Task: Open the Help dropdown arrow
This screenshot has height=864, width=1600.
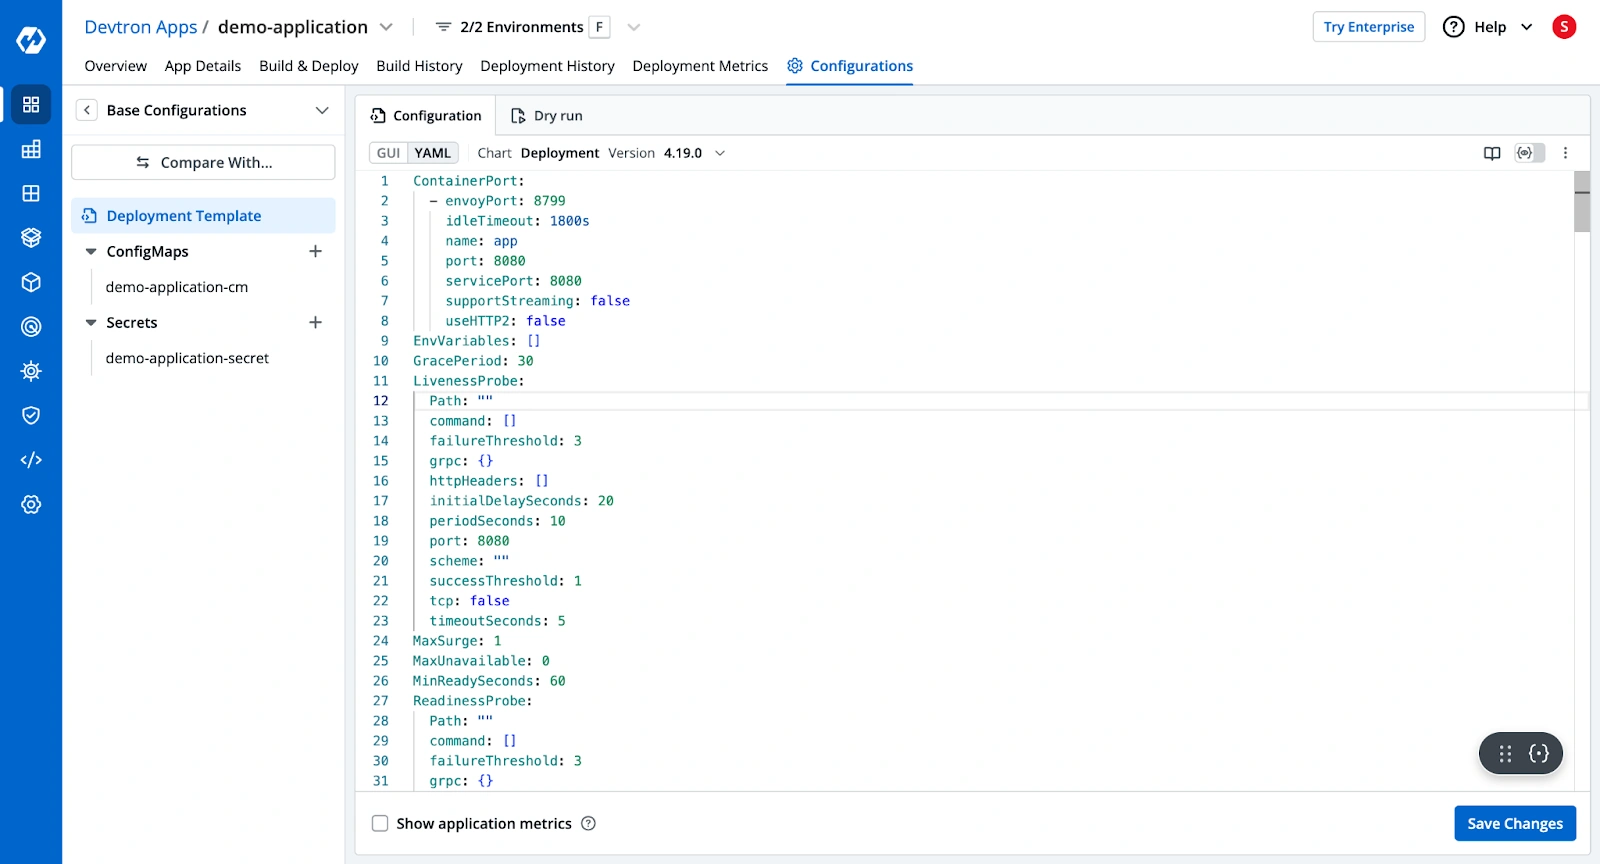Action: (x=1526, y=27)
